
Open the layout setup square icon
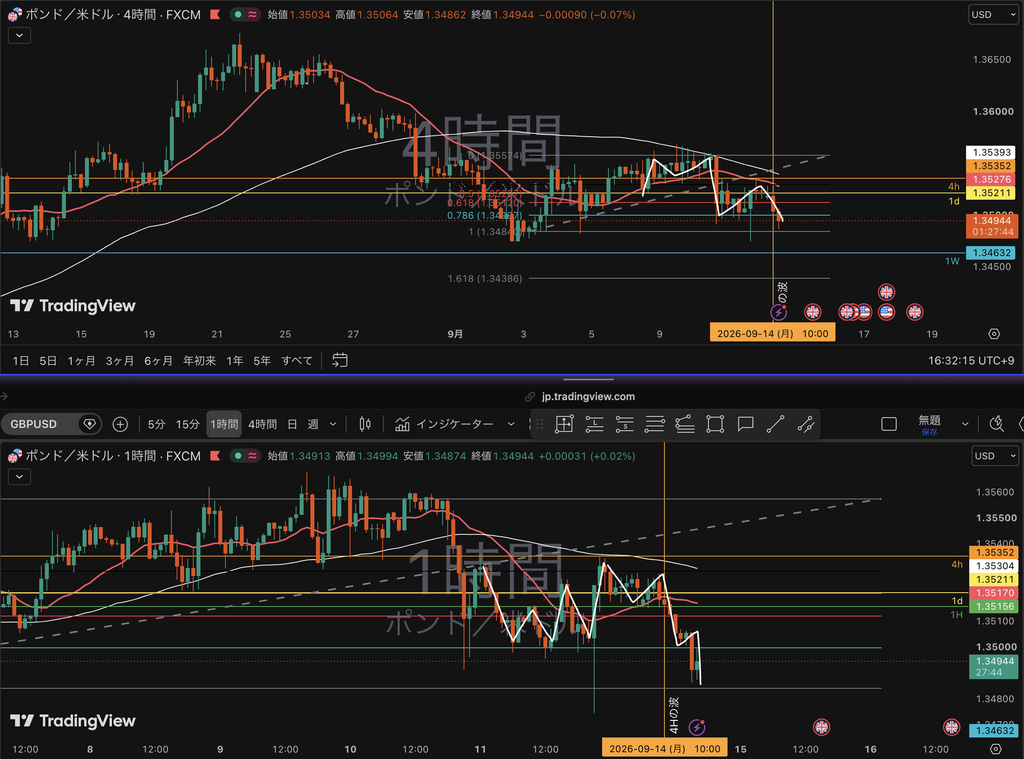pos(889,425)
